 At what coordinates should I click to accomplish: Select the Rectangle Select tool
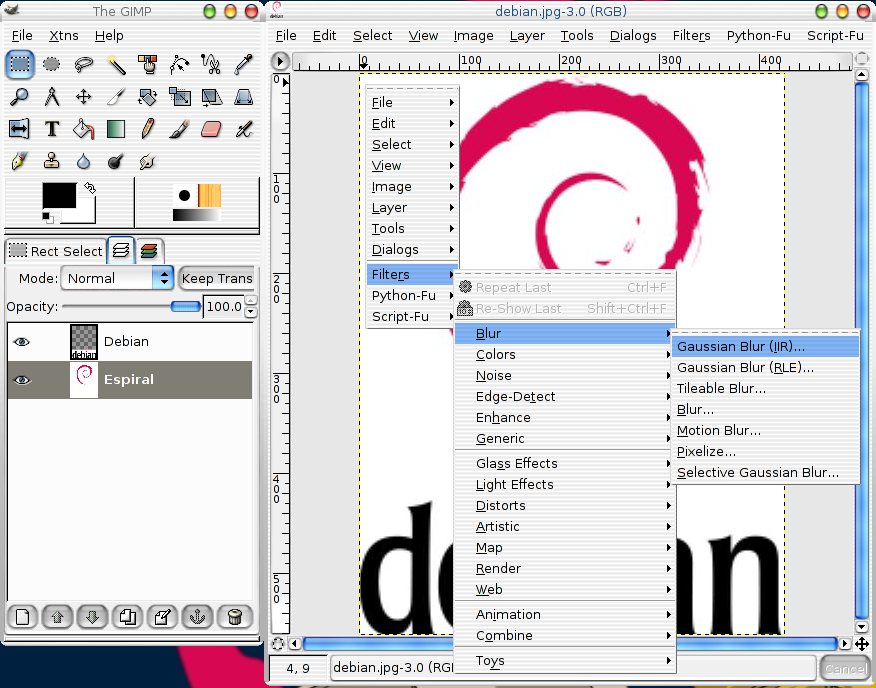click(20, 64)
